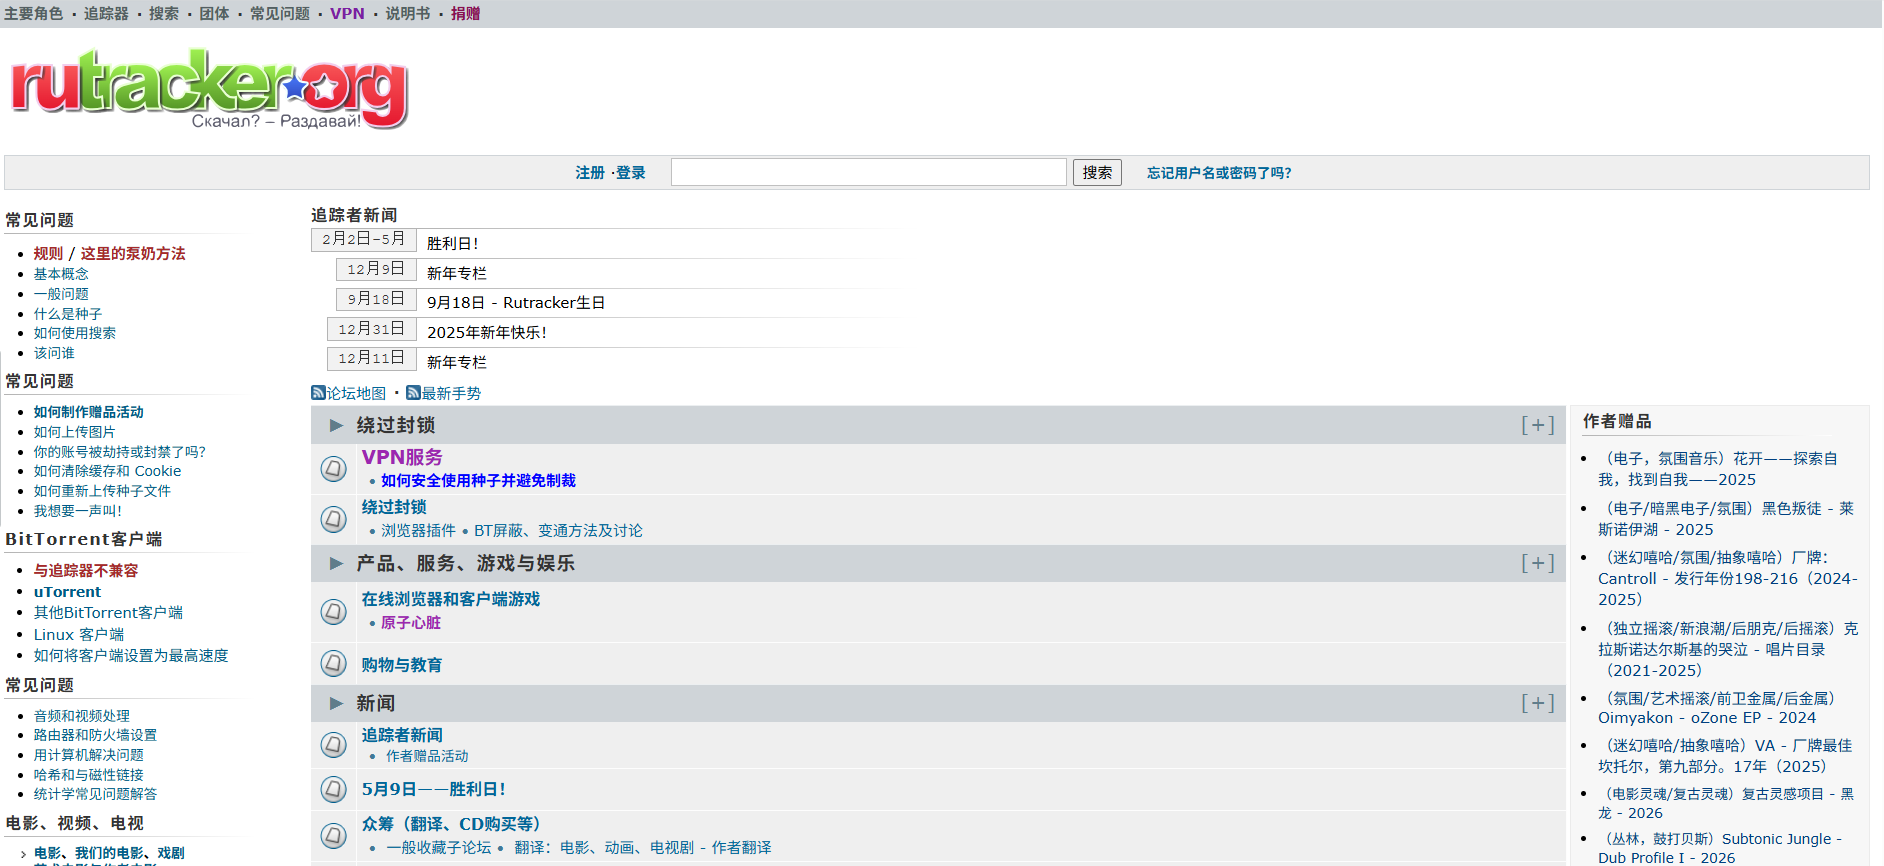This screenshot has height=866, width=1884.
Task: Click the 登录 link
Action: tap(630, 173)
